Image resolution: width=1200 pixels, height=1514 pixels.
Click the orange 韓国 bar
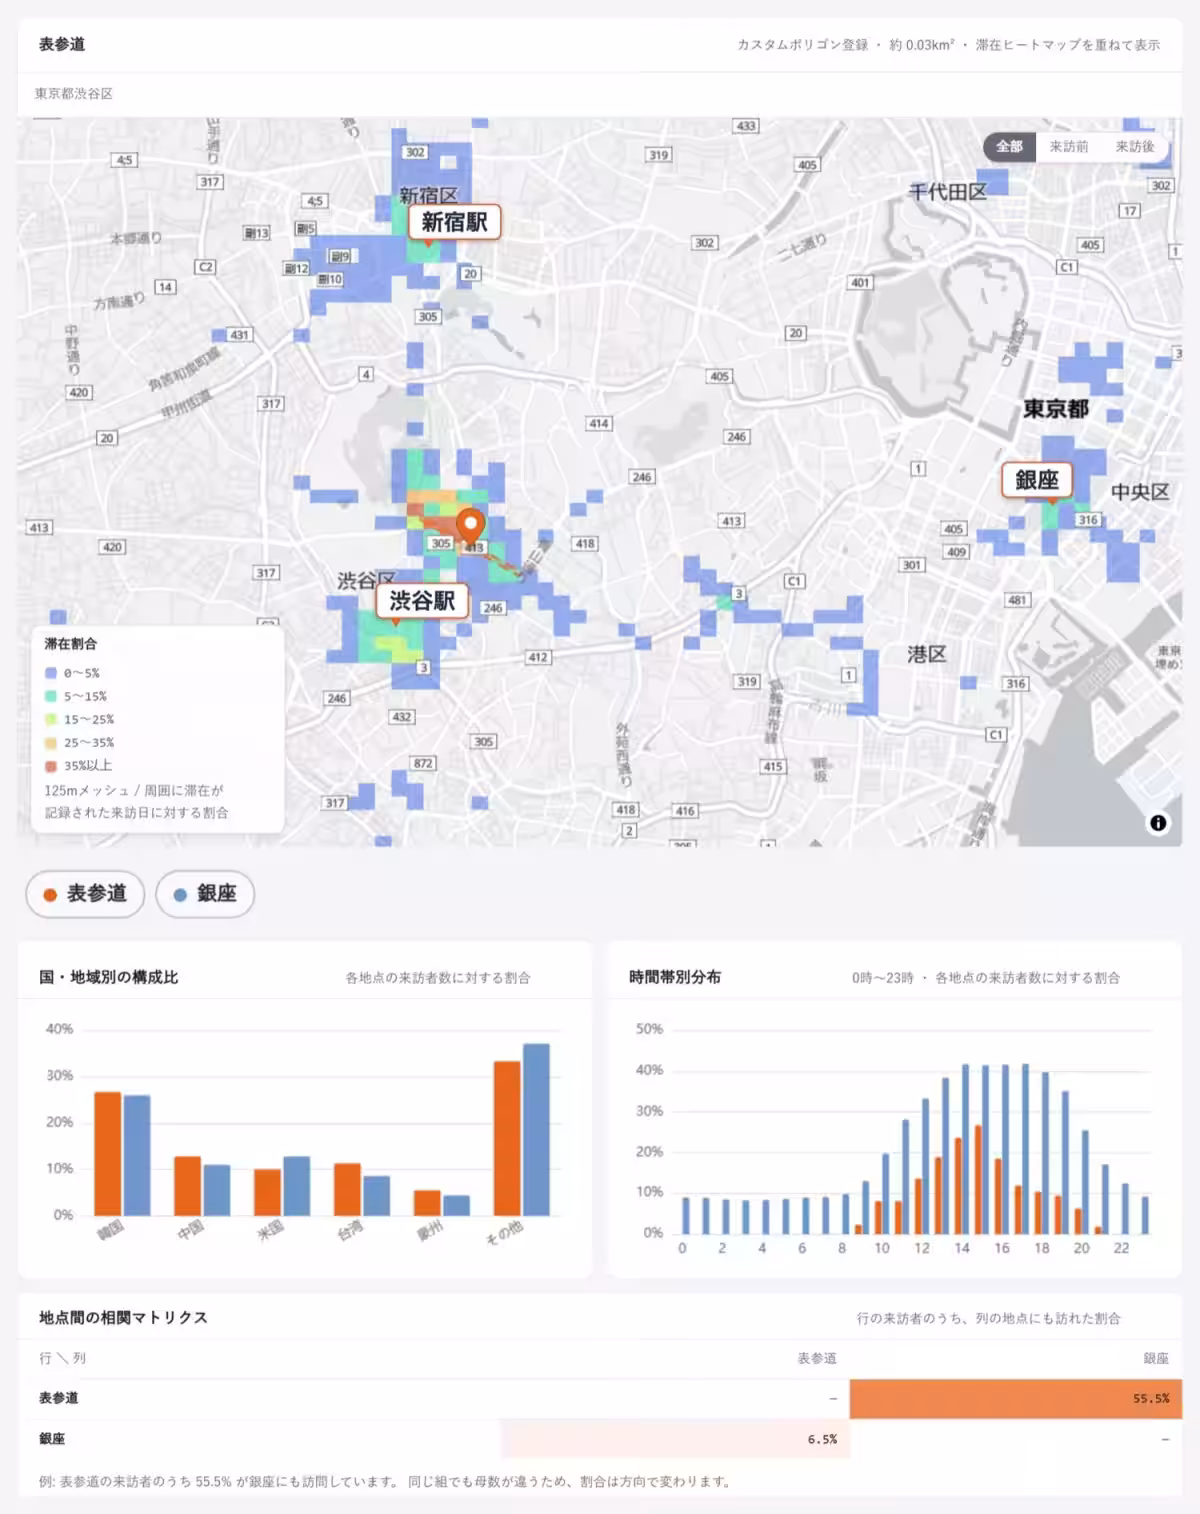[107, 1154]
